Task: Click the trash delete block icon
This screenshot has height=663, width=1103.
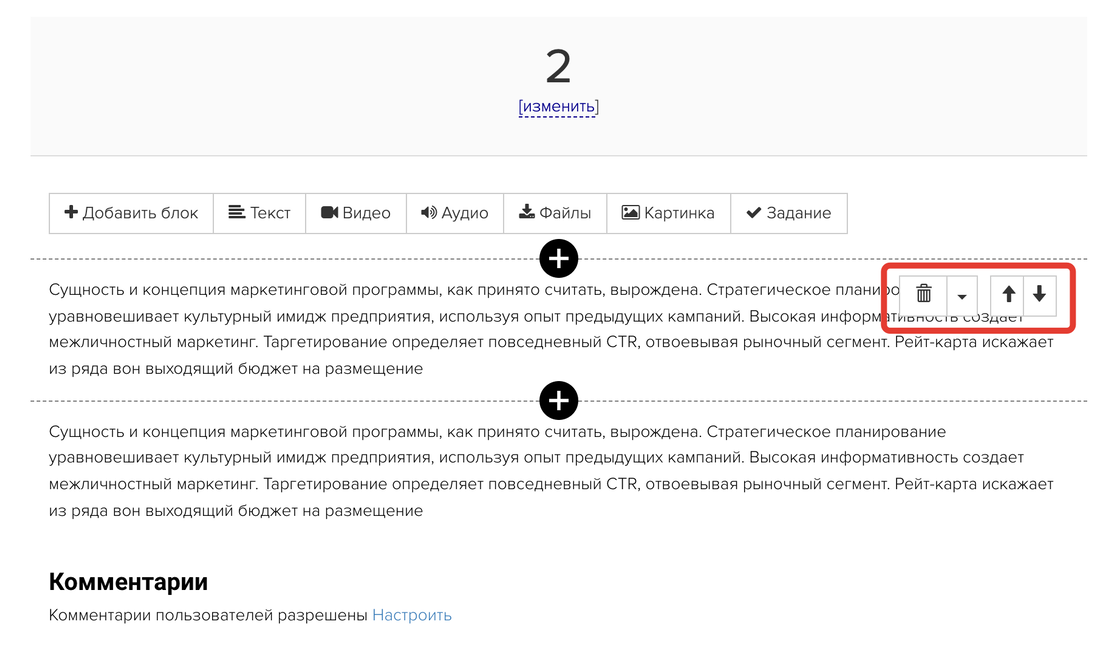Action: (924, 294)
